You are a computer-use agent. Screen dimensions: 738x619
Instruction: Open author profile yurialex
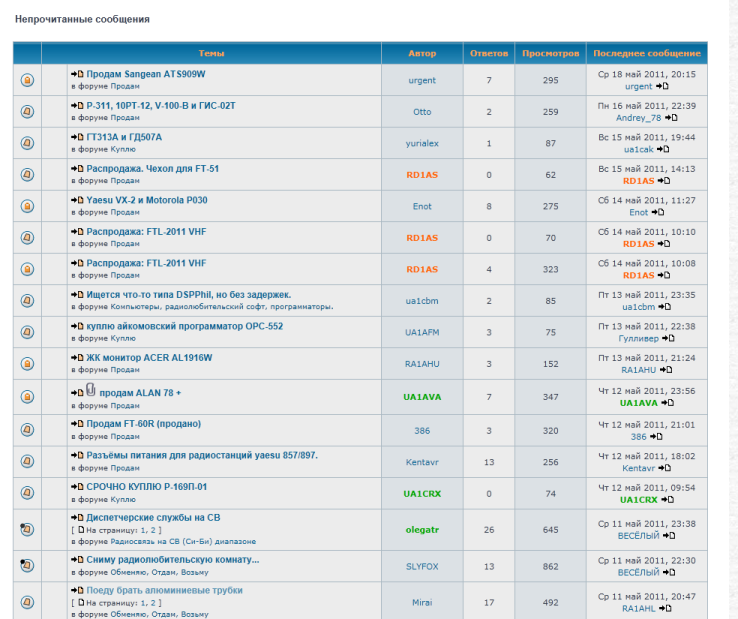(422, 143)
